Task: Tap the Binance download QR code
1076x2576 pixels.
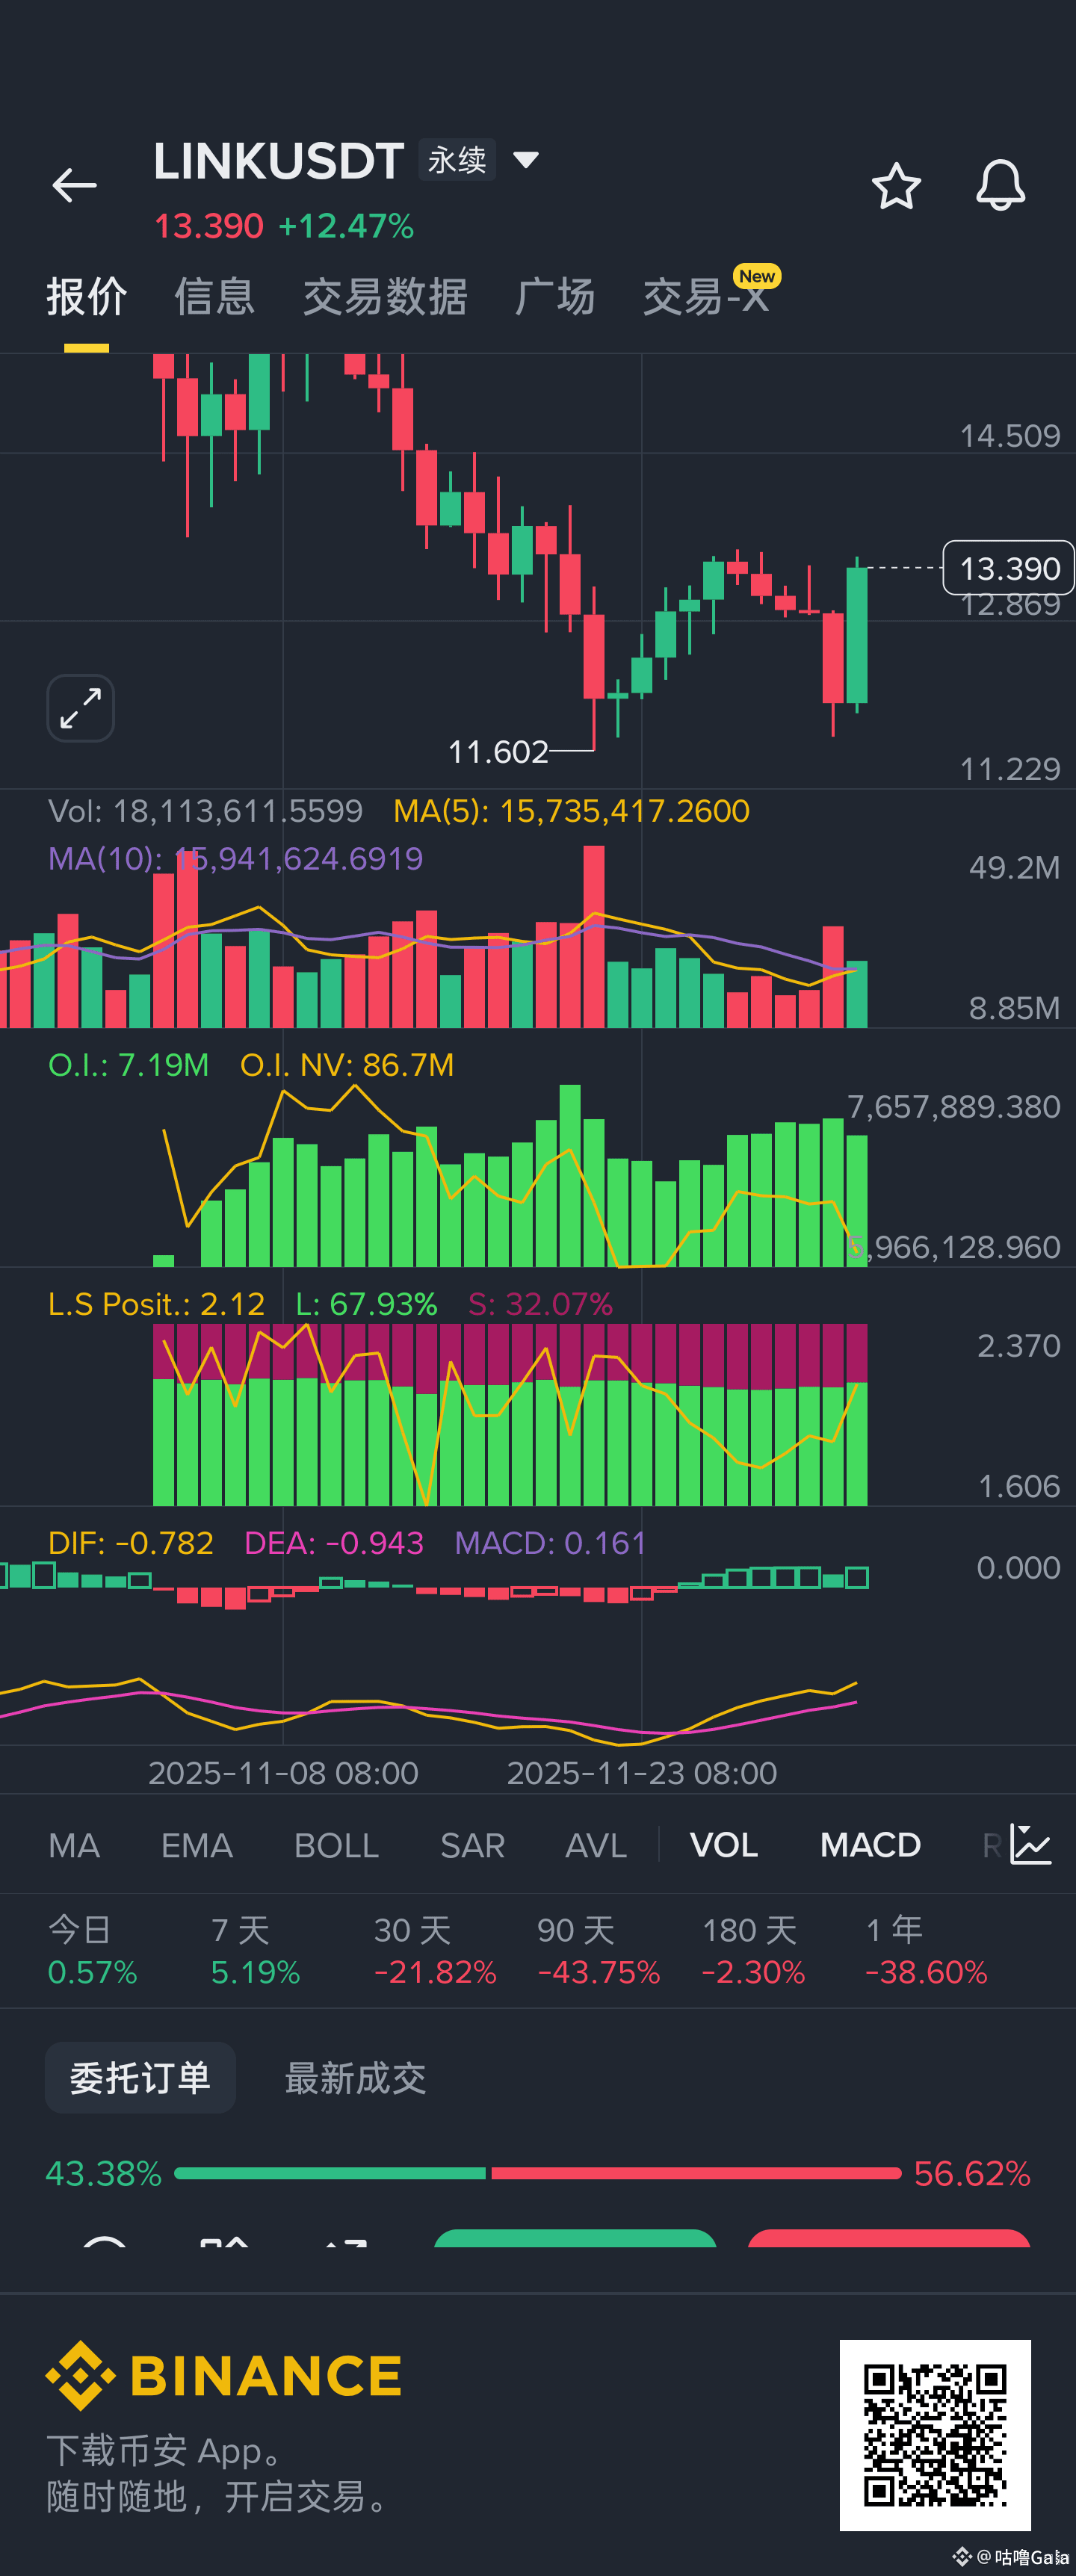Action: [934, 2434]
